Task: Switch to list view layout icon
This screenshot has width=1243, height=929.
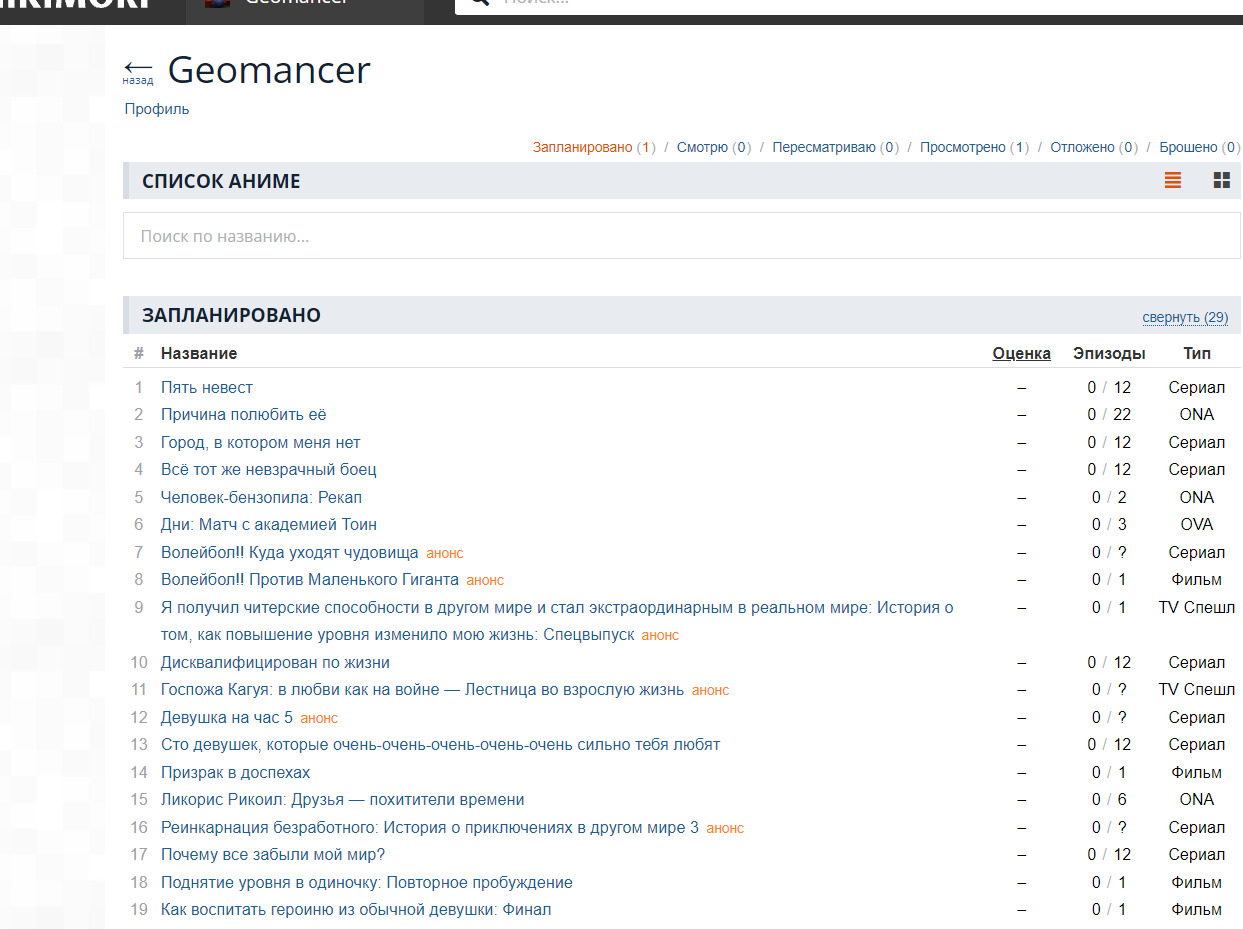Action: point(1173,181)
